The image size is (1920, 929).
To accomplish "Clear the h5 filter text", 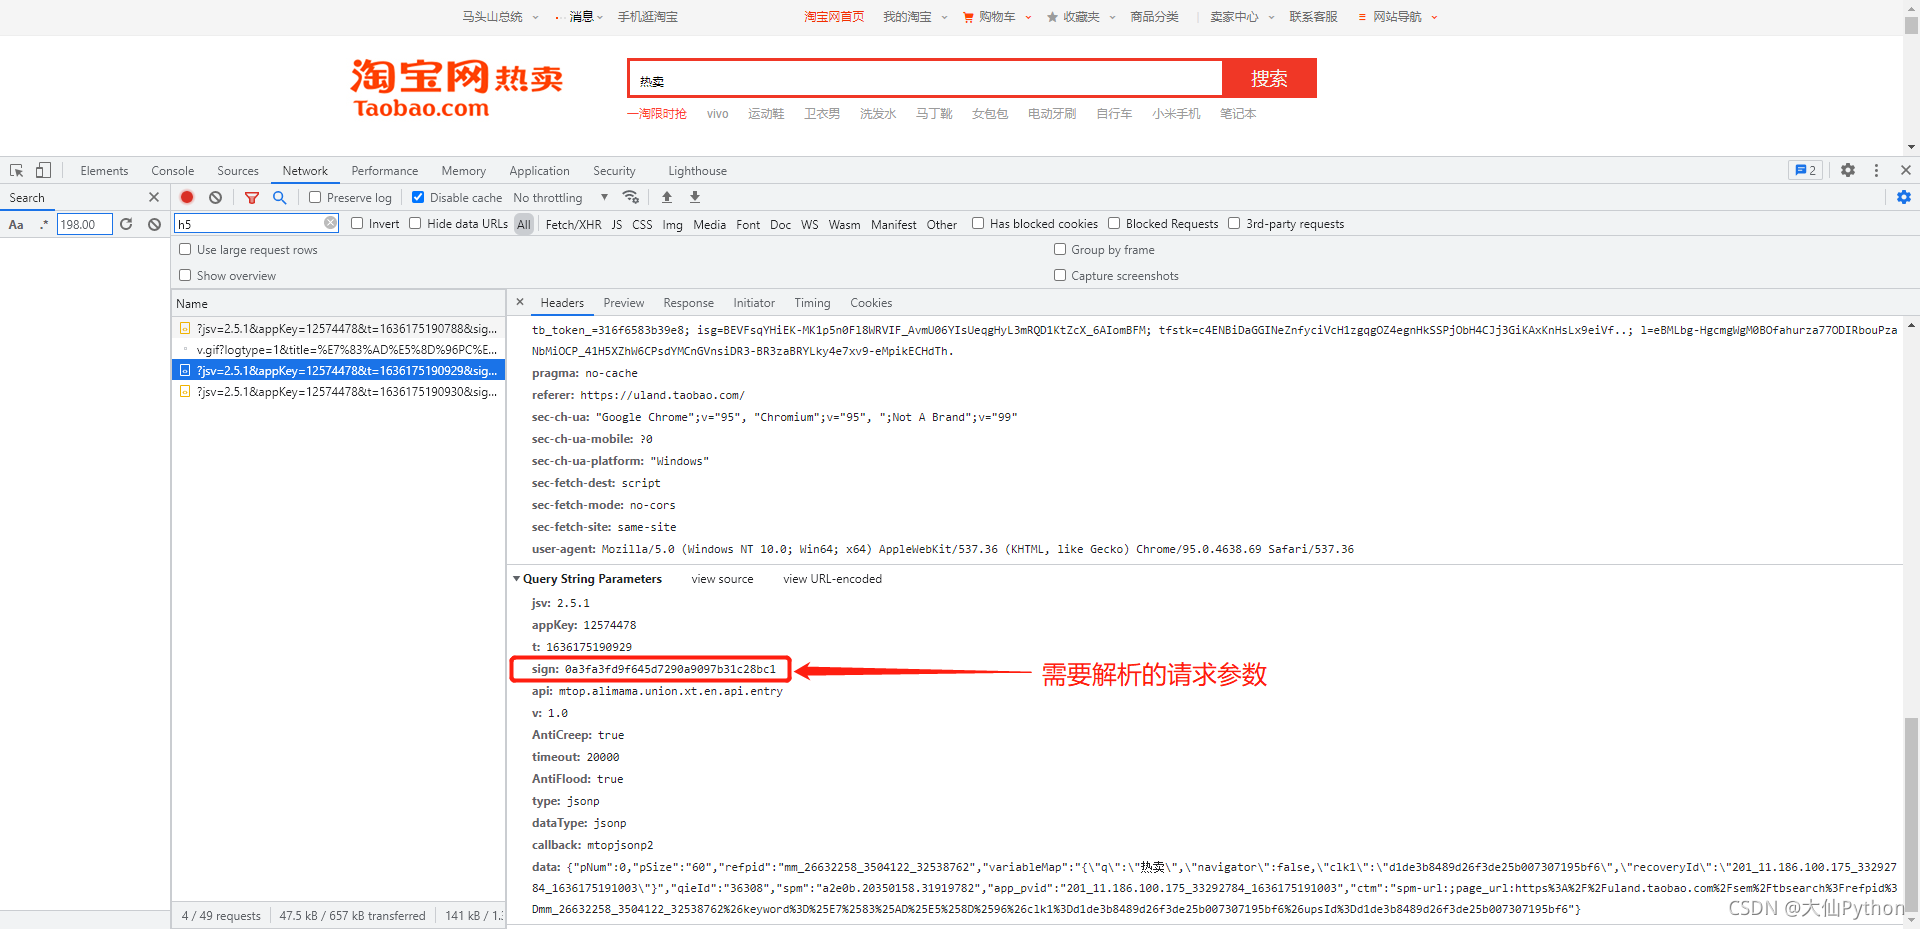I will [331, 223].
